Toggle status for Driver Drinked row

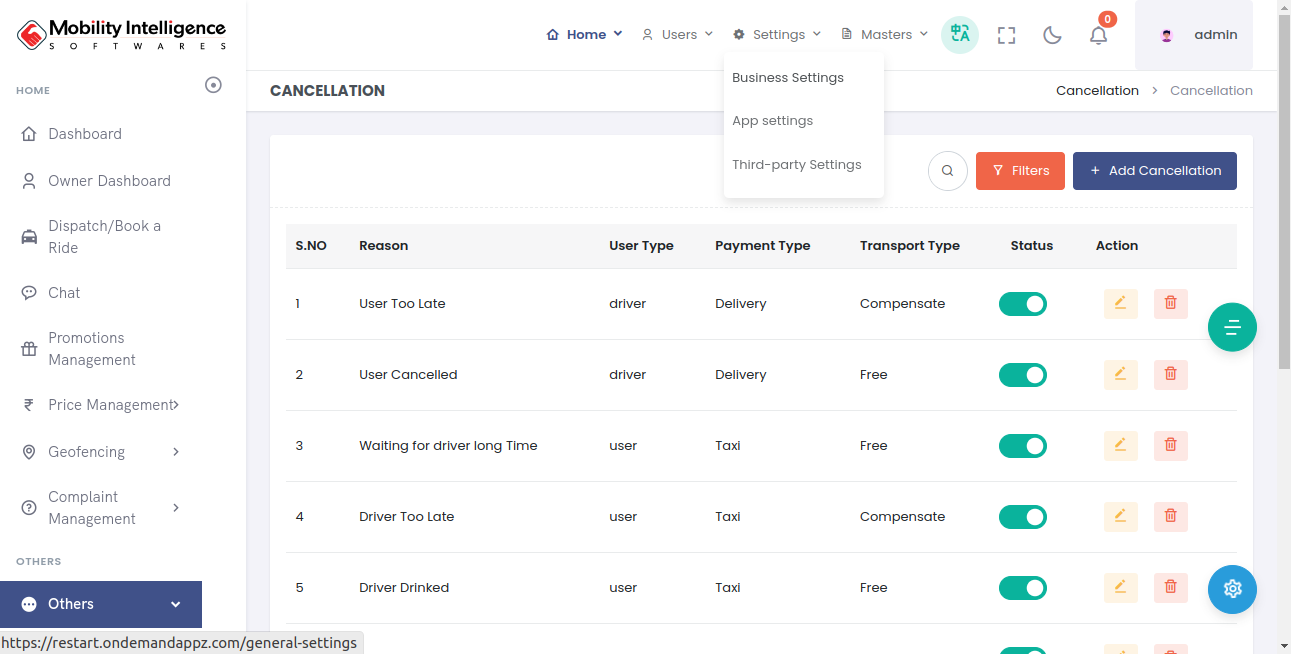(x=1022, y=588)
